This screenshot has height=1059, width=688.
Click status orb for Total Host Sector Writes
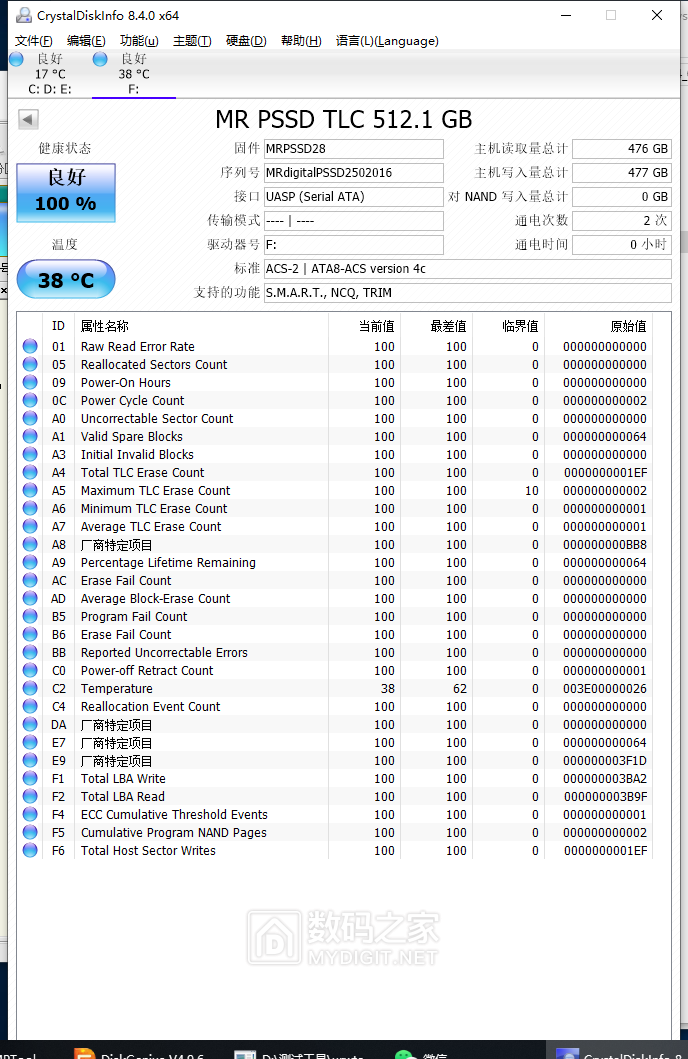tap(30, 850)
